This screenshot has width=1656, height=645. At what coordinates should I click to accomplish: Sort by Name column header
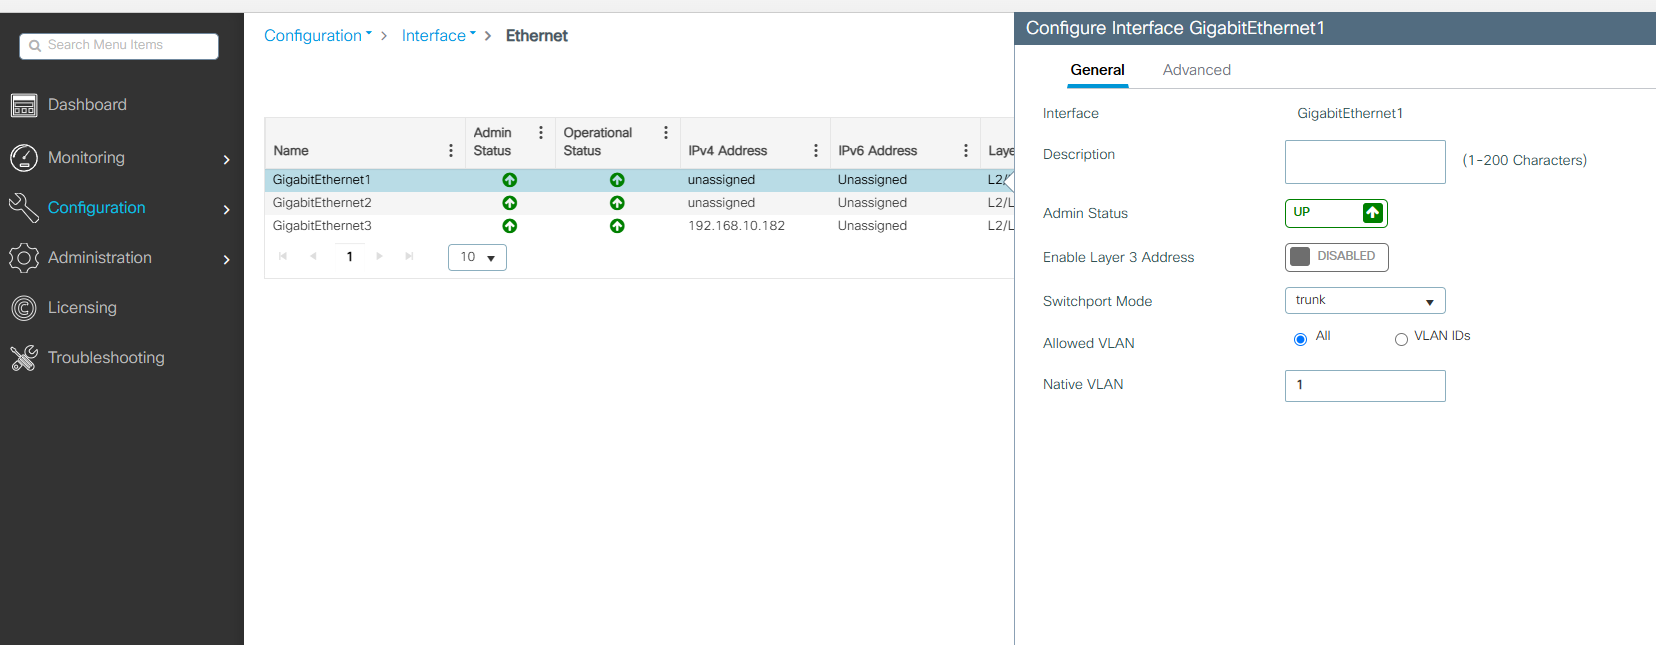291,151
